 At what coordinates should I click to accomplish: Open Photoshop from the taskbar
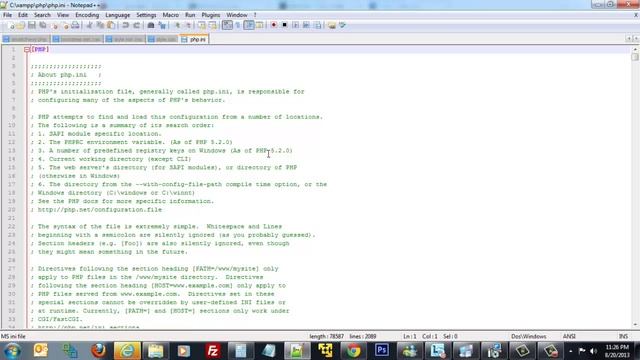[382, 351]
